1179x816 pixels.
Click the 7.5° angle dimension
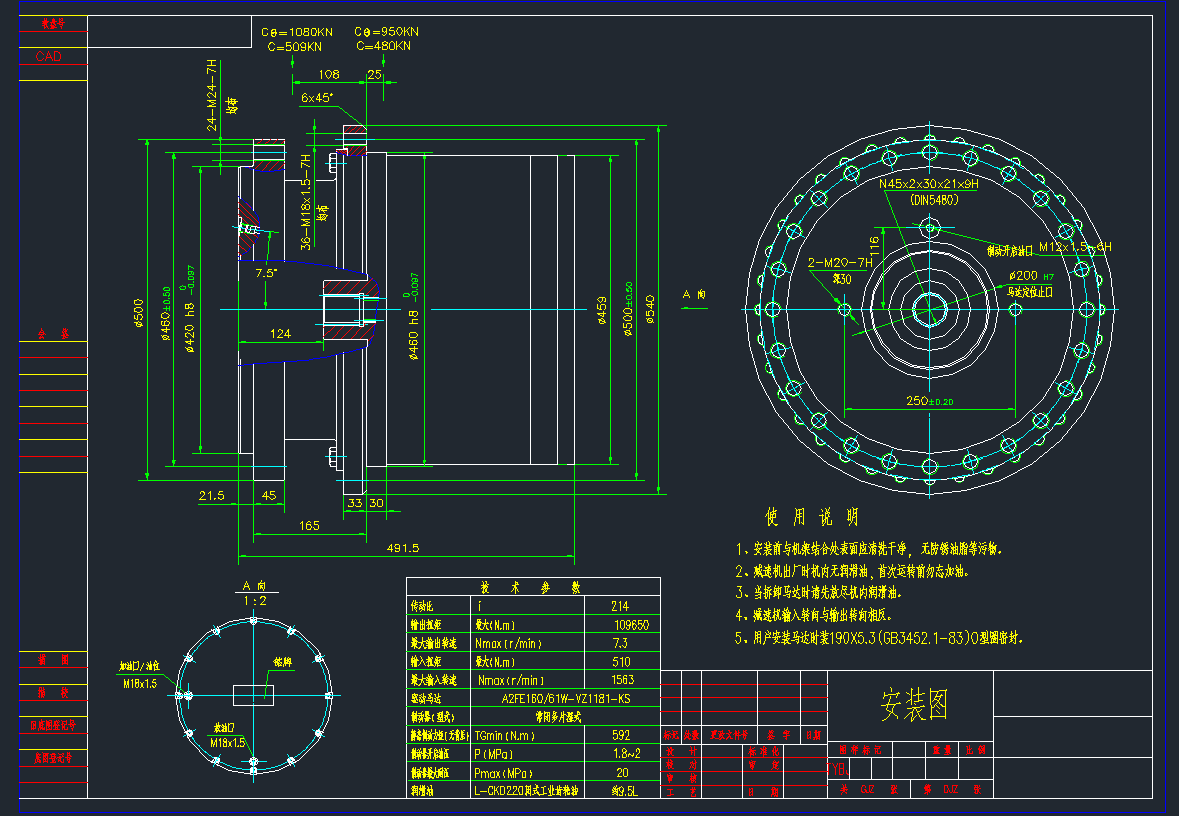point(266,273)
